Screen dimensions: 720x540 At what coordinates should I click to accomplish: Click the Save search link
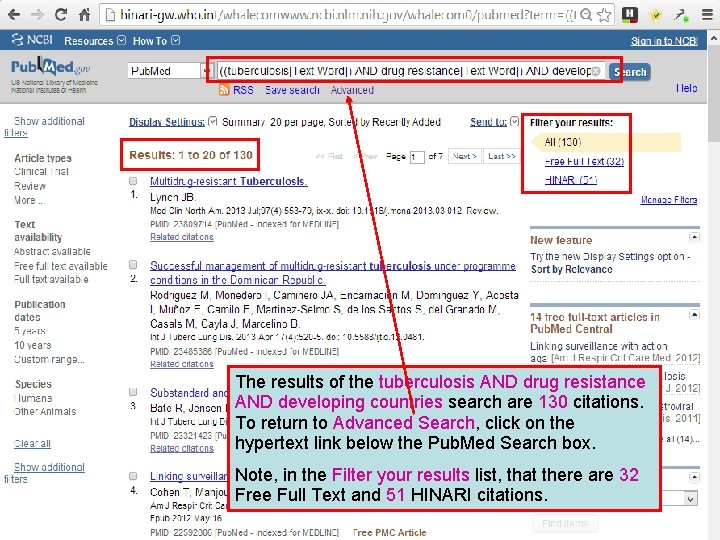tap(292, 90)
